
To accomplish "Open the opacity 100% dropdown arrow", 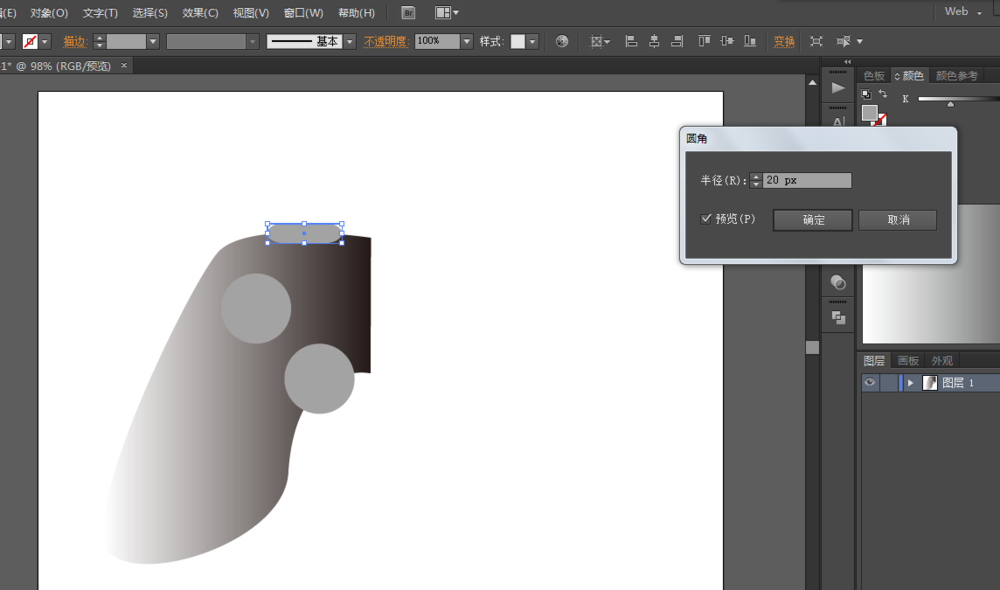I will click(467, 41).
